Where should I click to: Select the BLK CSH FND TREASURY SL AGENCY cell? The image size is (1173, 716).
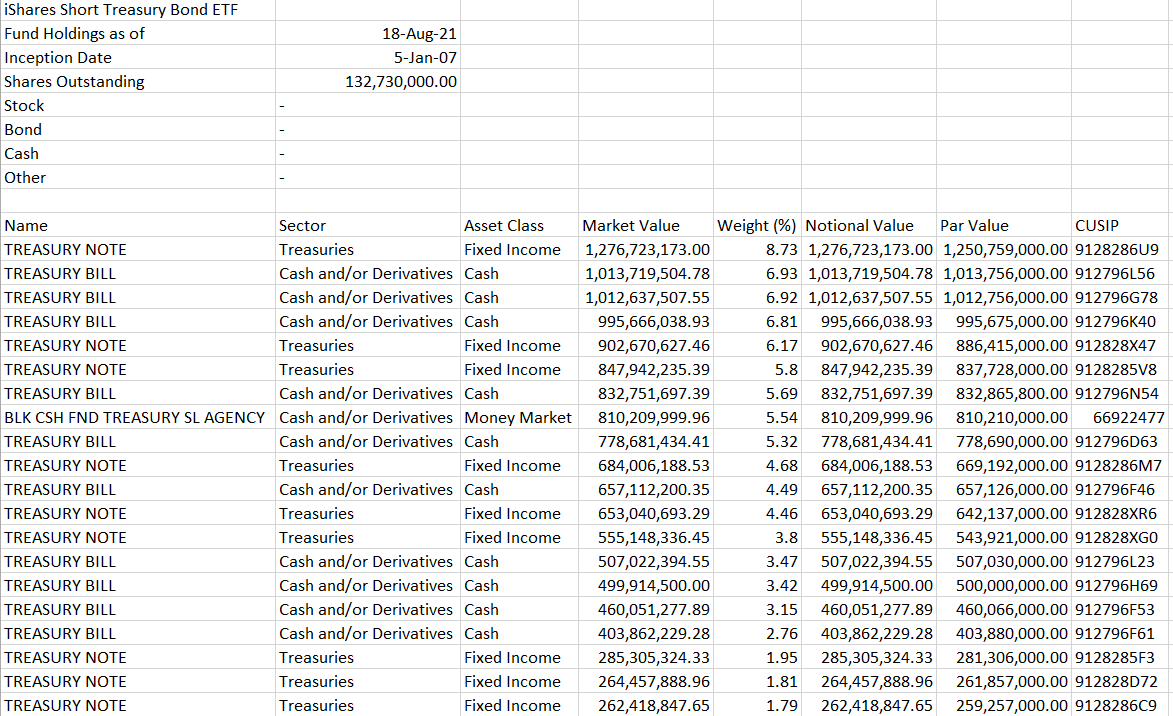point(137,417)
